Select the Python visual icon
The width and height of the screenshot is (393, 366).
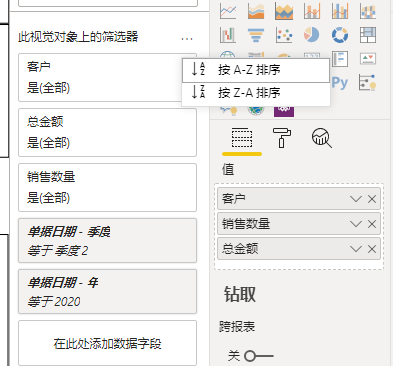(x=340, y=83)
